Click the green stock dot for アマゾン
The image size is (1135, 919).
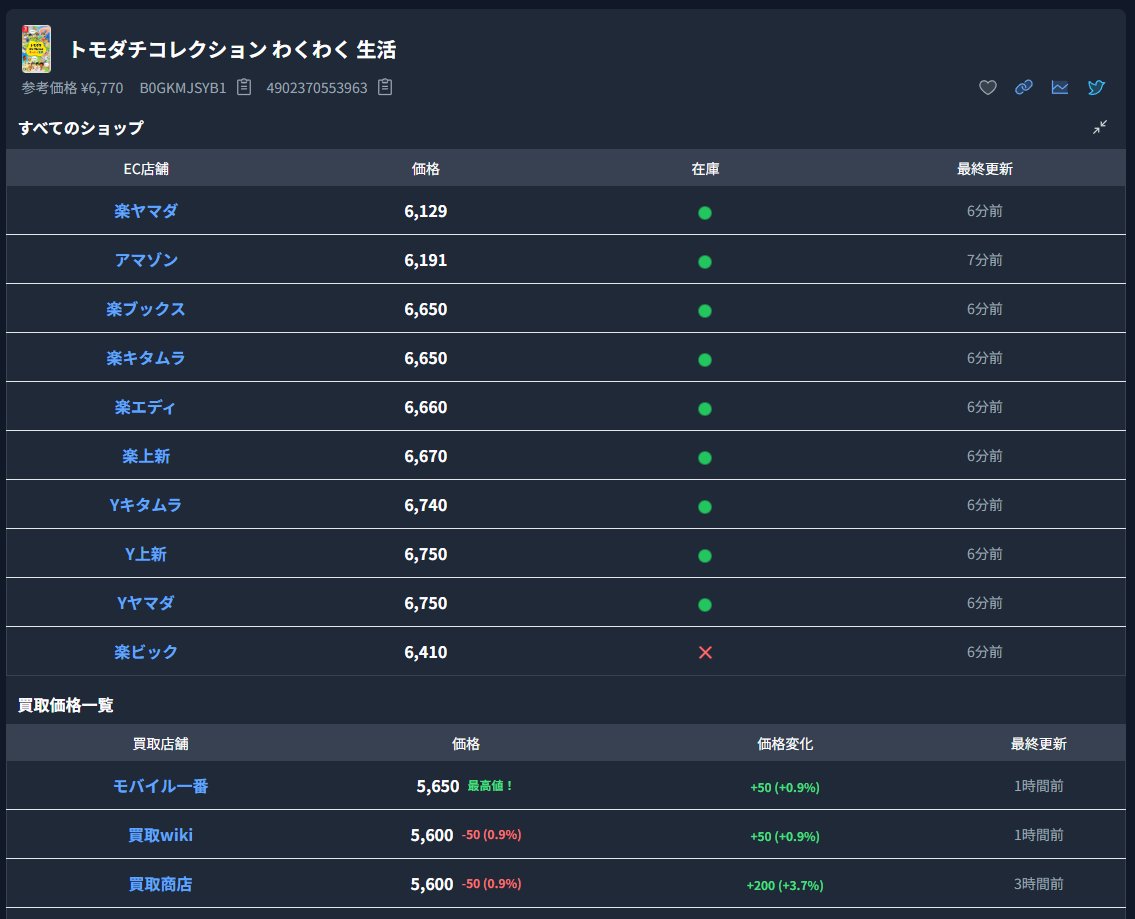(x=704, y=262)
